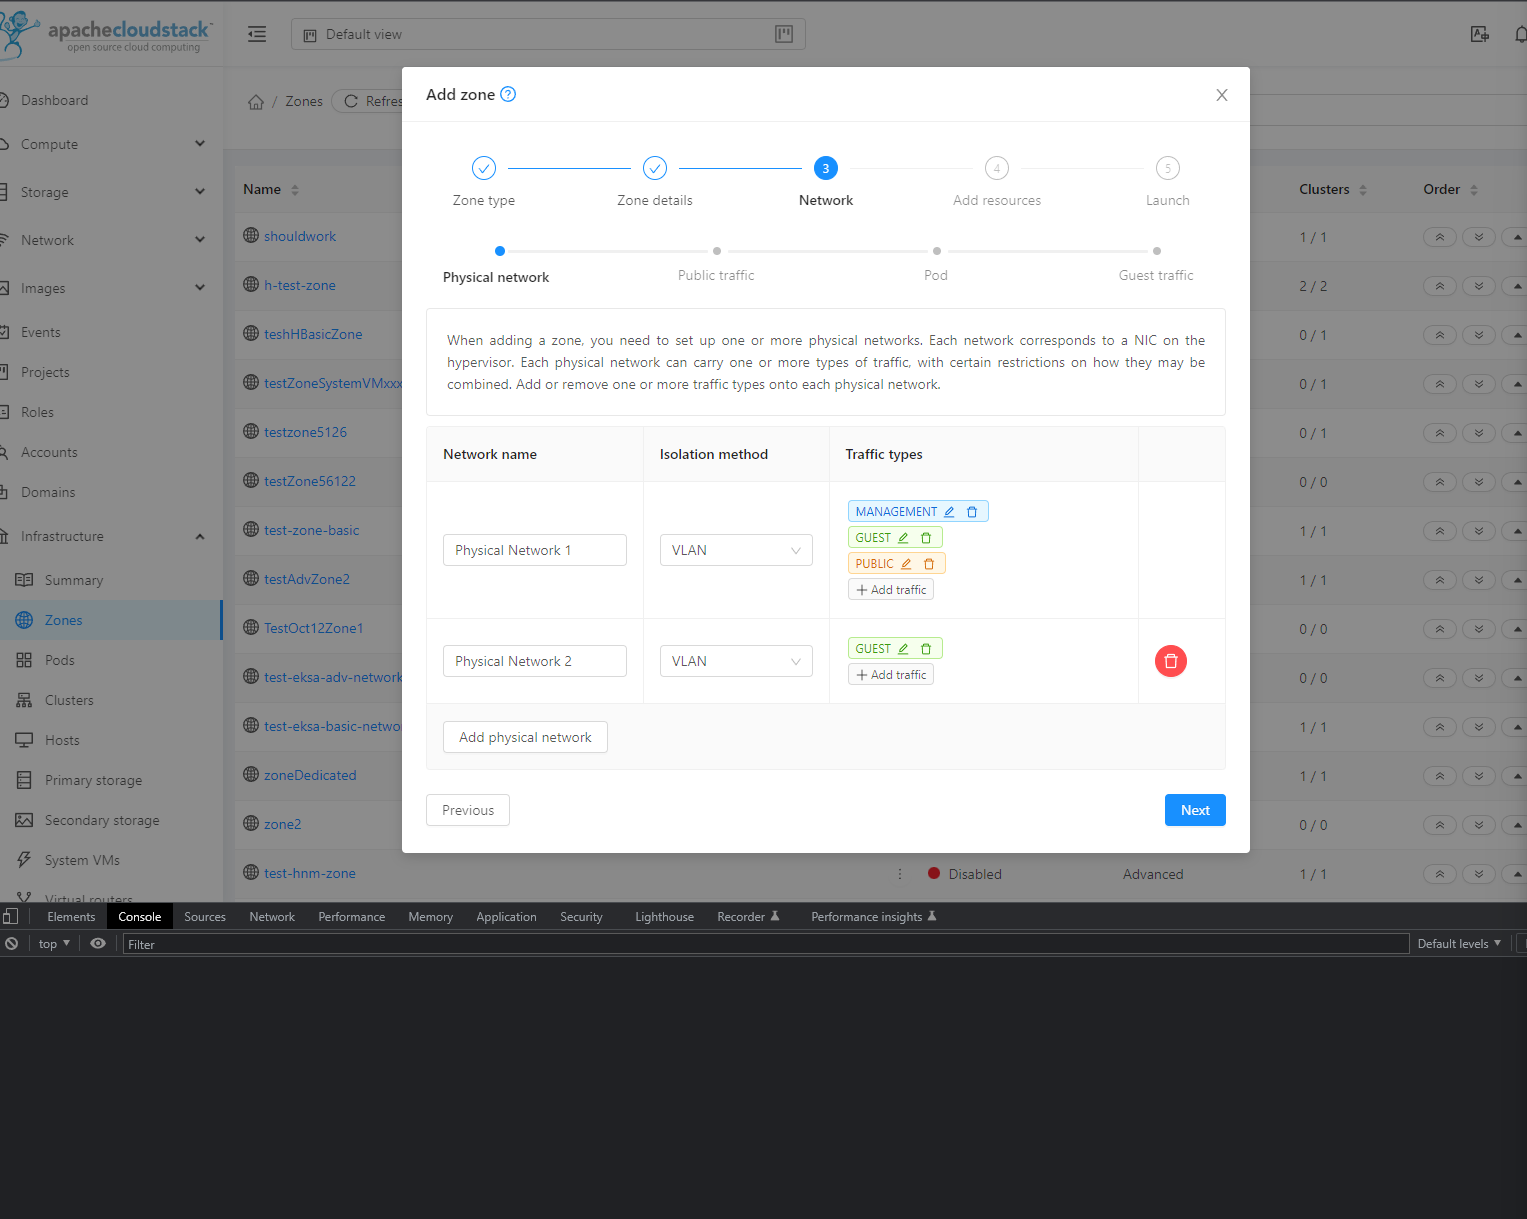Open DevTools Performance tab
Viewport: 1527px width, 1219px height.
[x=352, y=917]
